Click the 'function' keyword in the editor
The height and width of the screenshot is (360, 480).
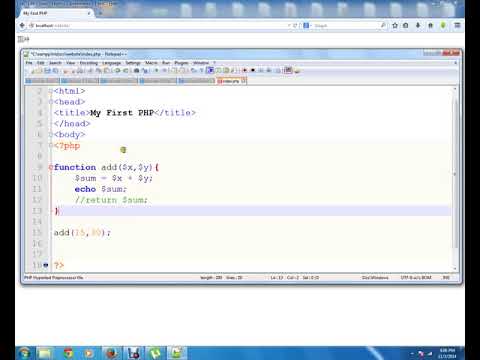(75, 167)
